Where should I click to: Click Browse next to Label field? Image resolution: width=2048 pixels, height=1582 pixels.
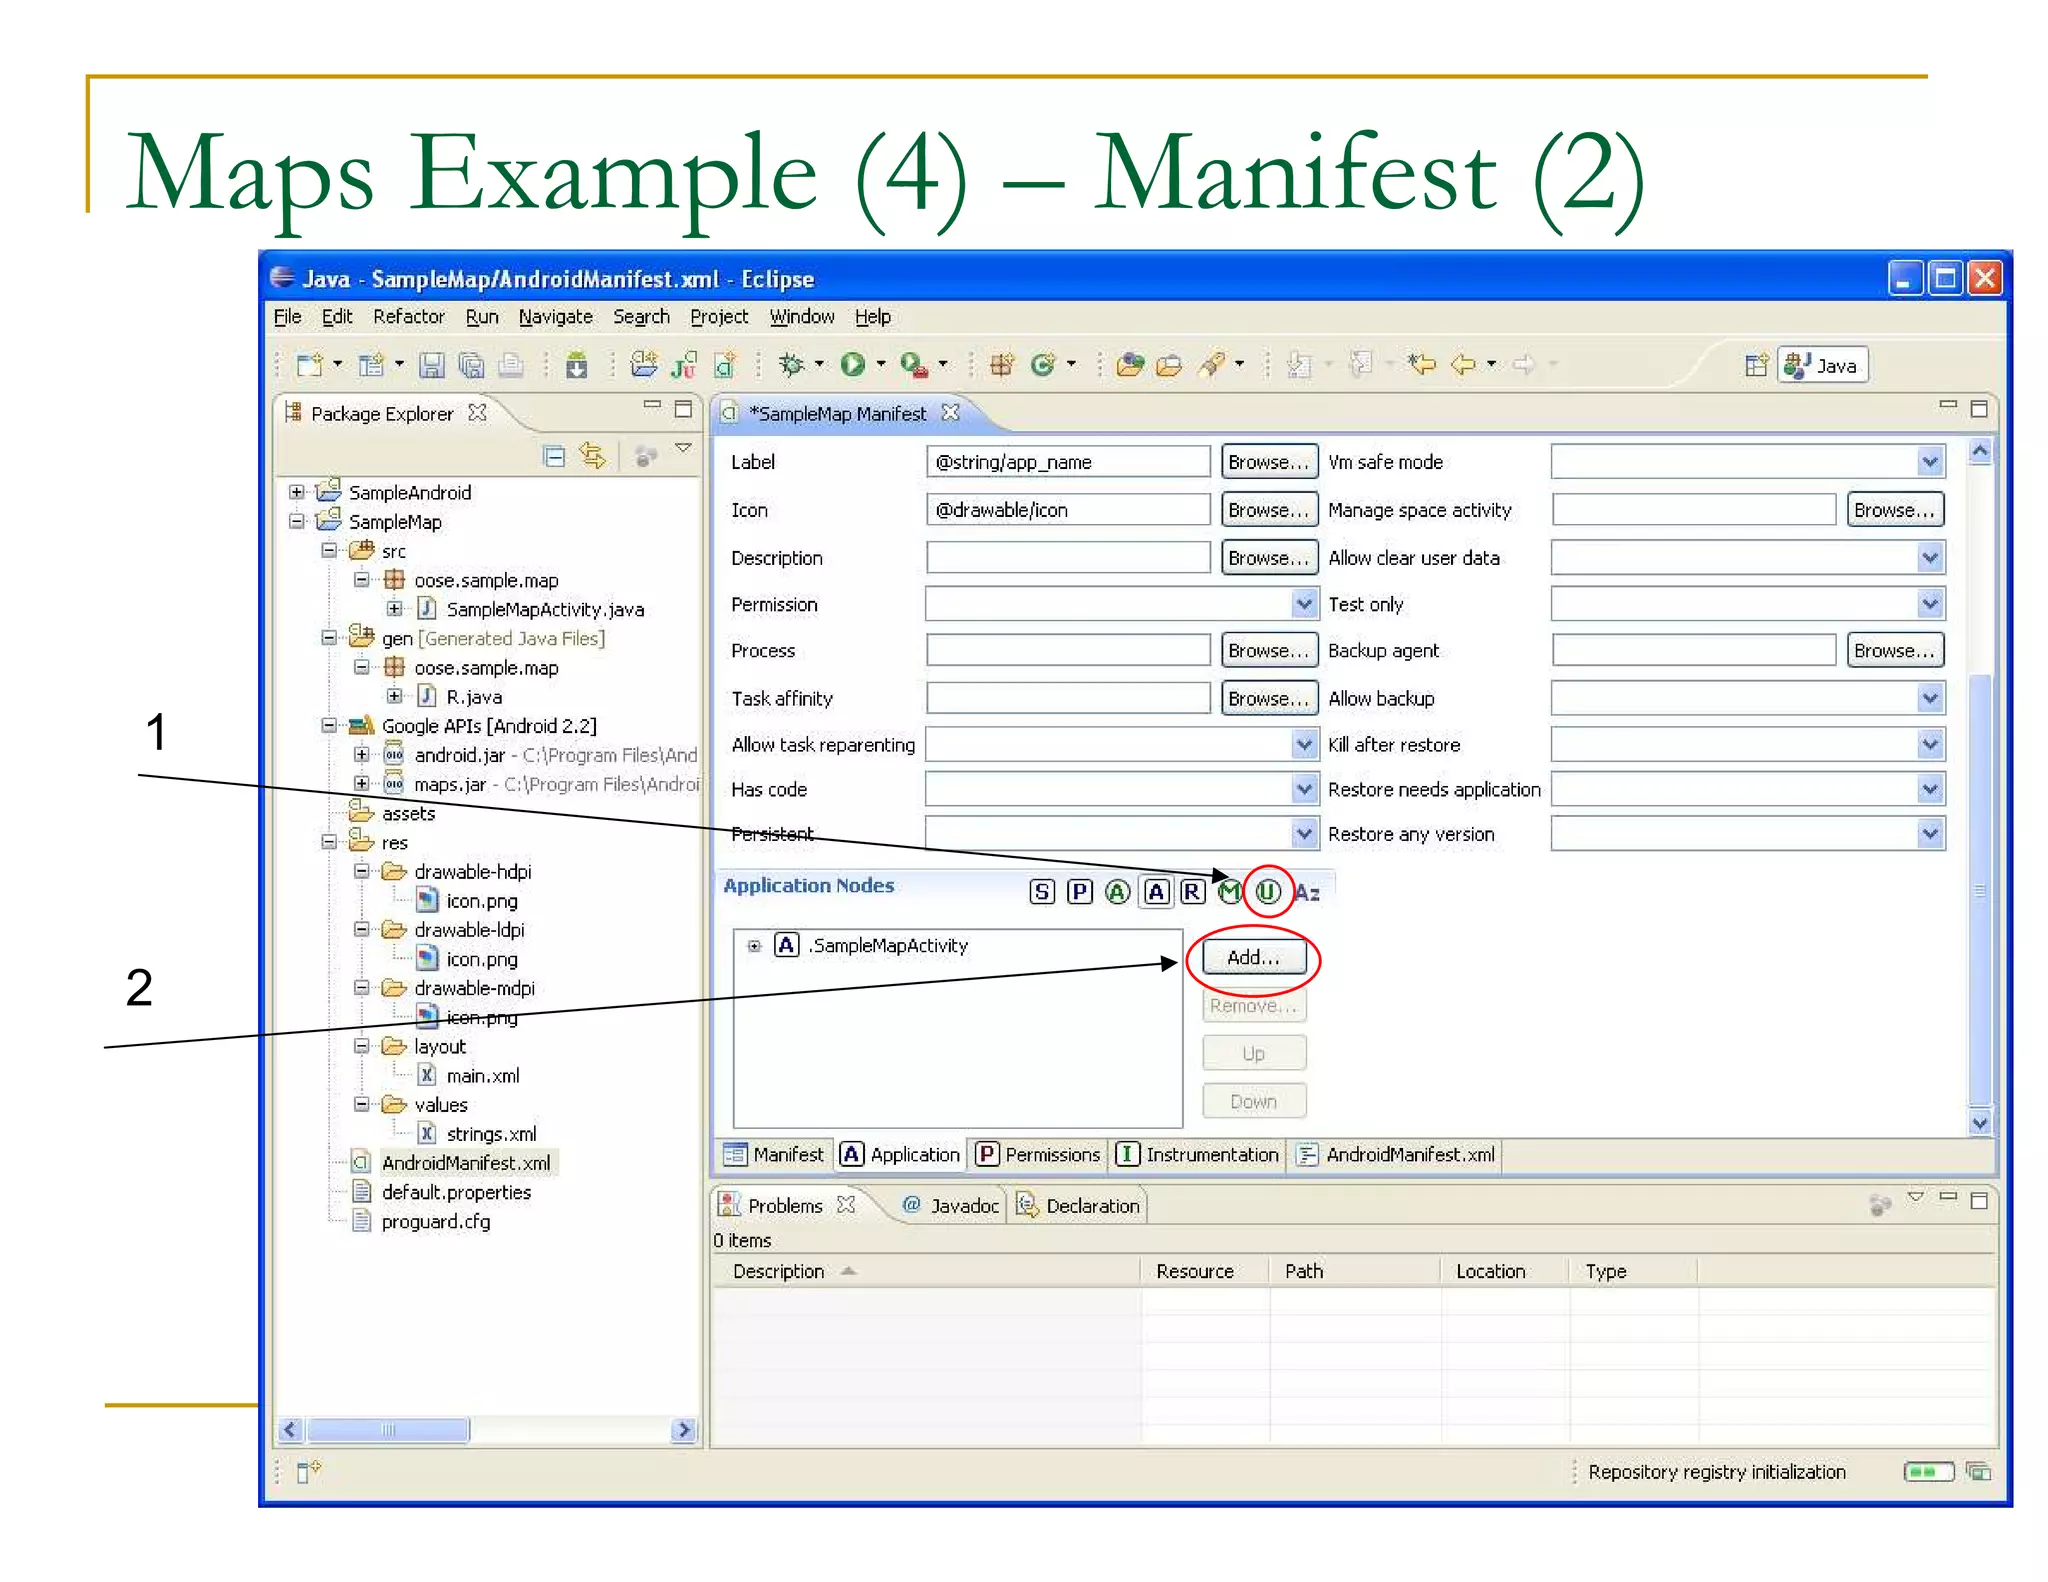click(1269, 462)
